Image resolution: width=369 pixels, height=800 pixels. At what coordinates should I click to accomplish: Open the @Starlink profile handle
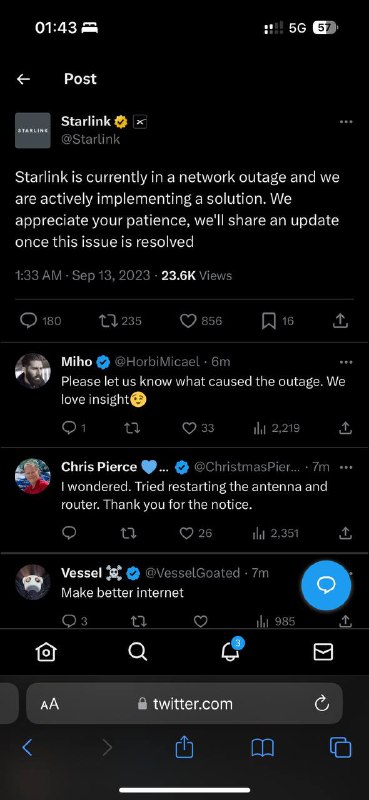point(90,139)
